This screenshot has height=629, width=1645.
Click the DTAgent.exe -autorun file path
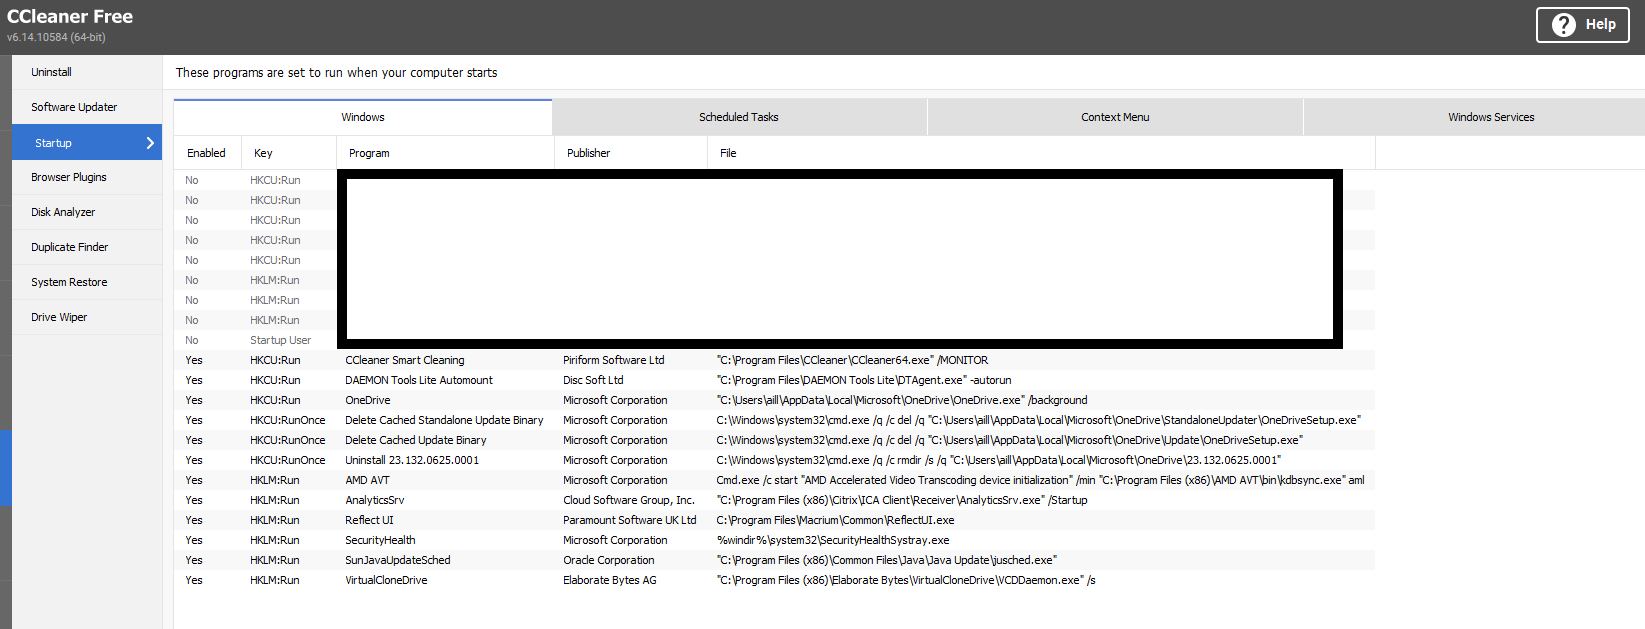pos(864,380)
